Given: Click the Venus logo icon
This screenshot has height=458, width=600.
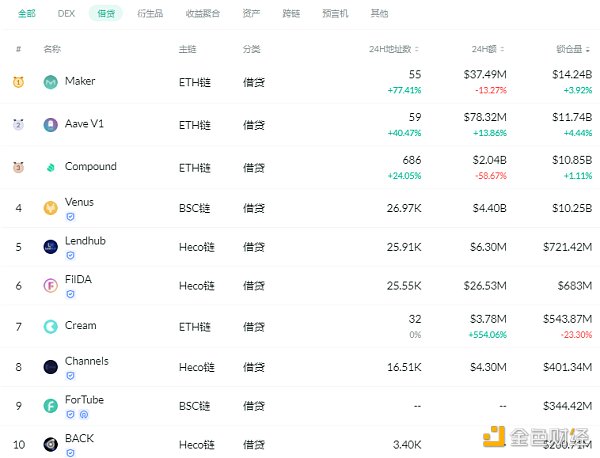Looking at the screenshot, I should point(50,208).
